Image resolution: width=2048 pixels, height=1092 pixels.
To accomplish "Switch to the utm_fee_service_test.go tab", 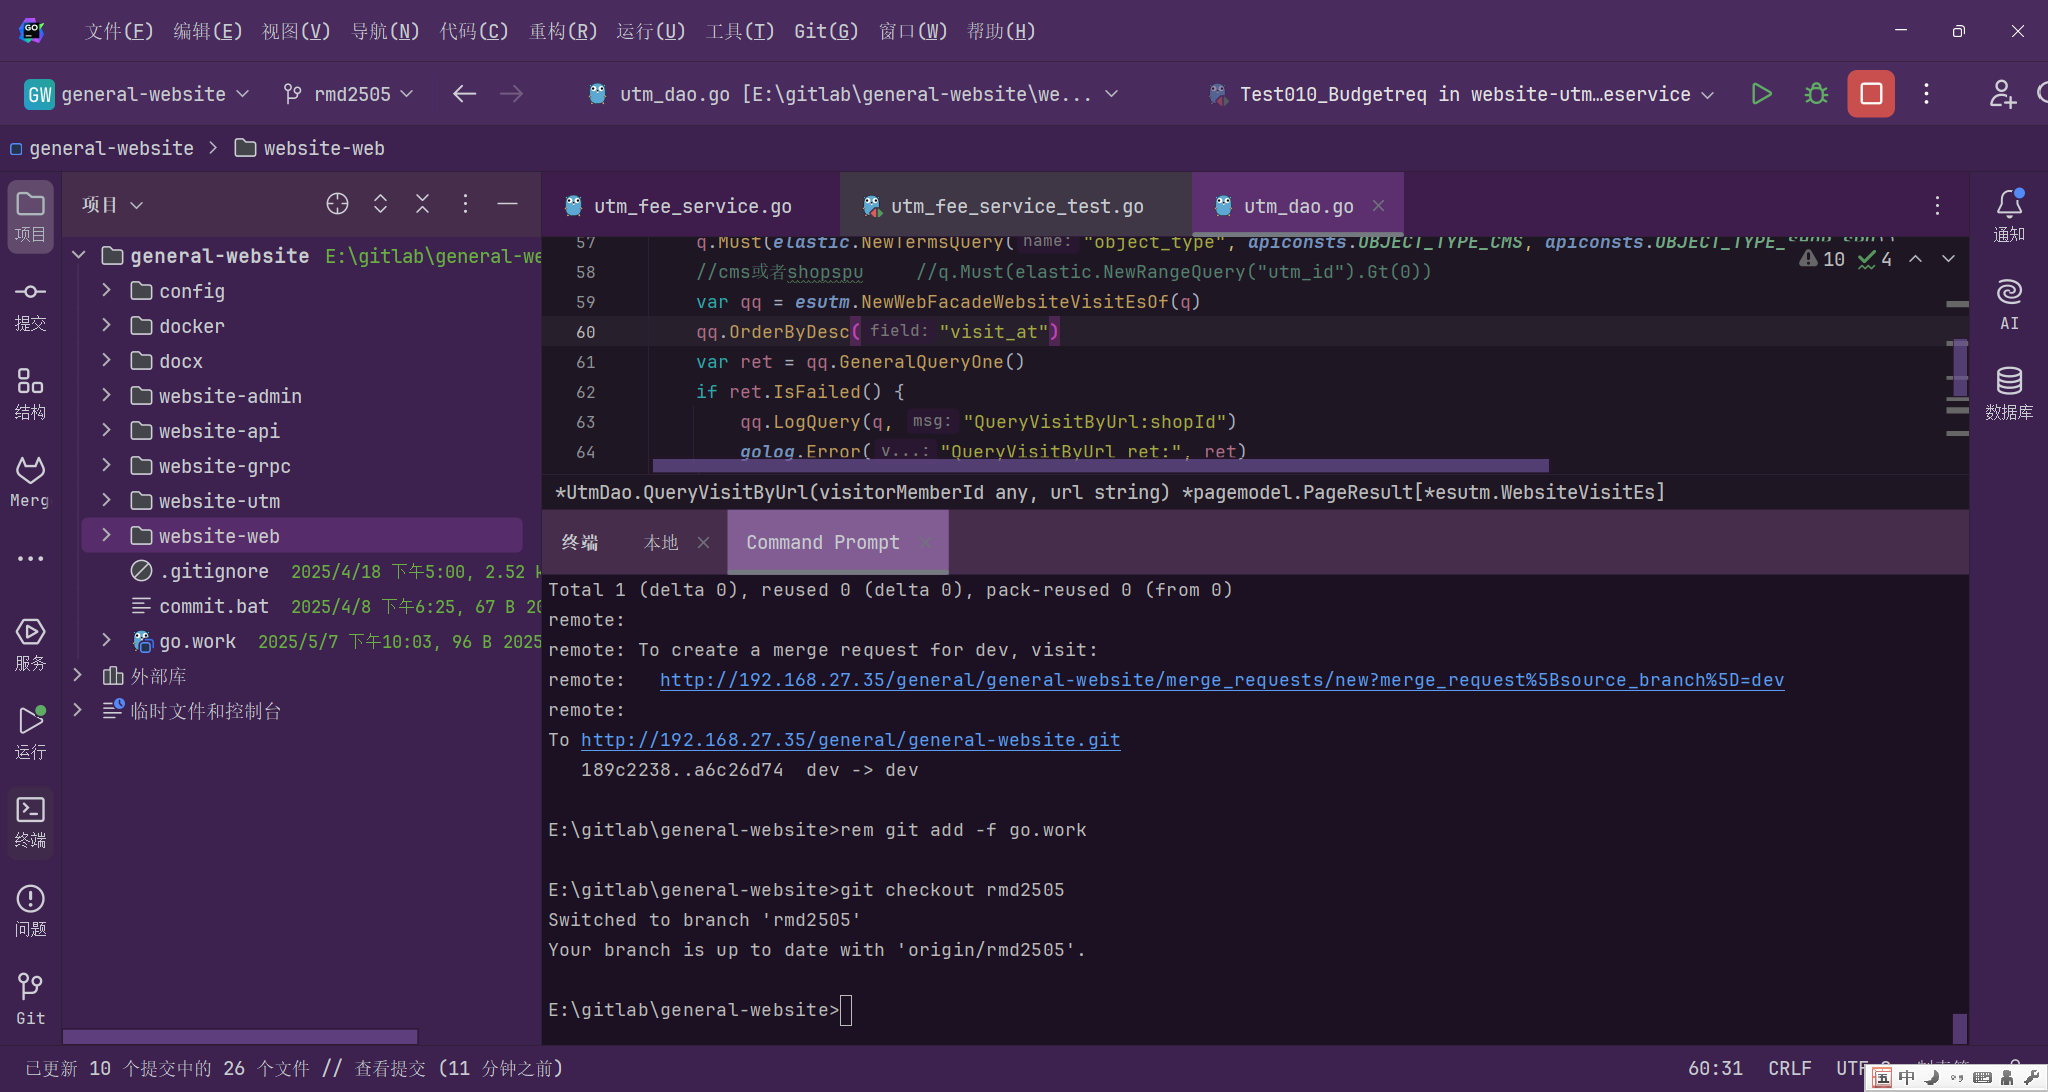I will coord(1016,206).
